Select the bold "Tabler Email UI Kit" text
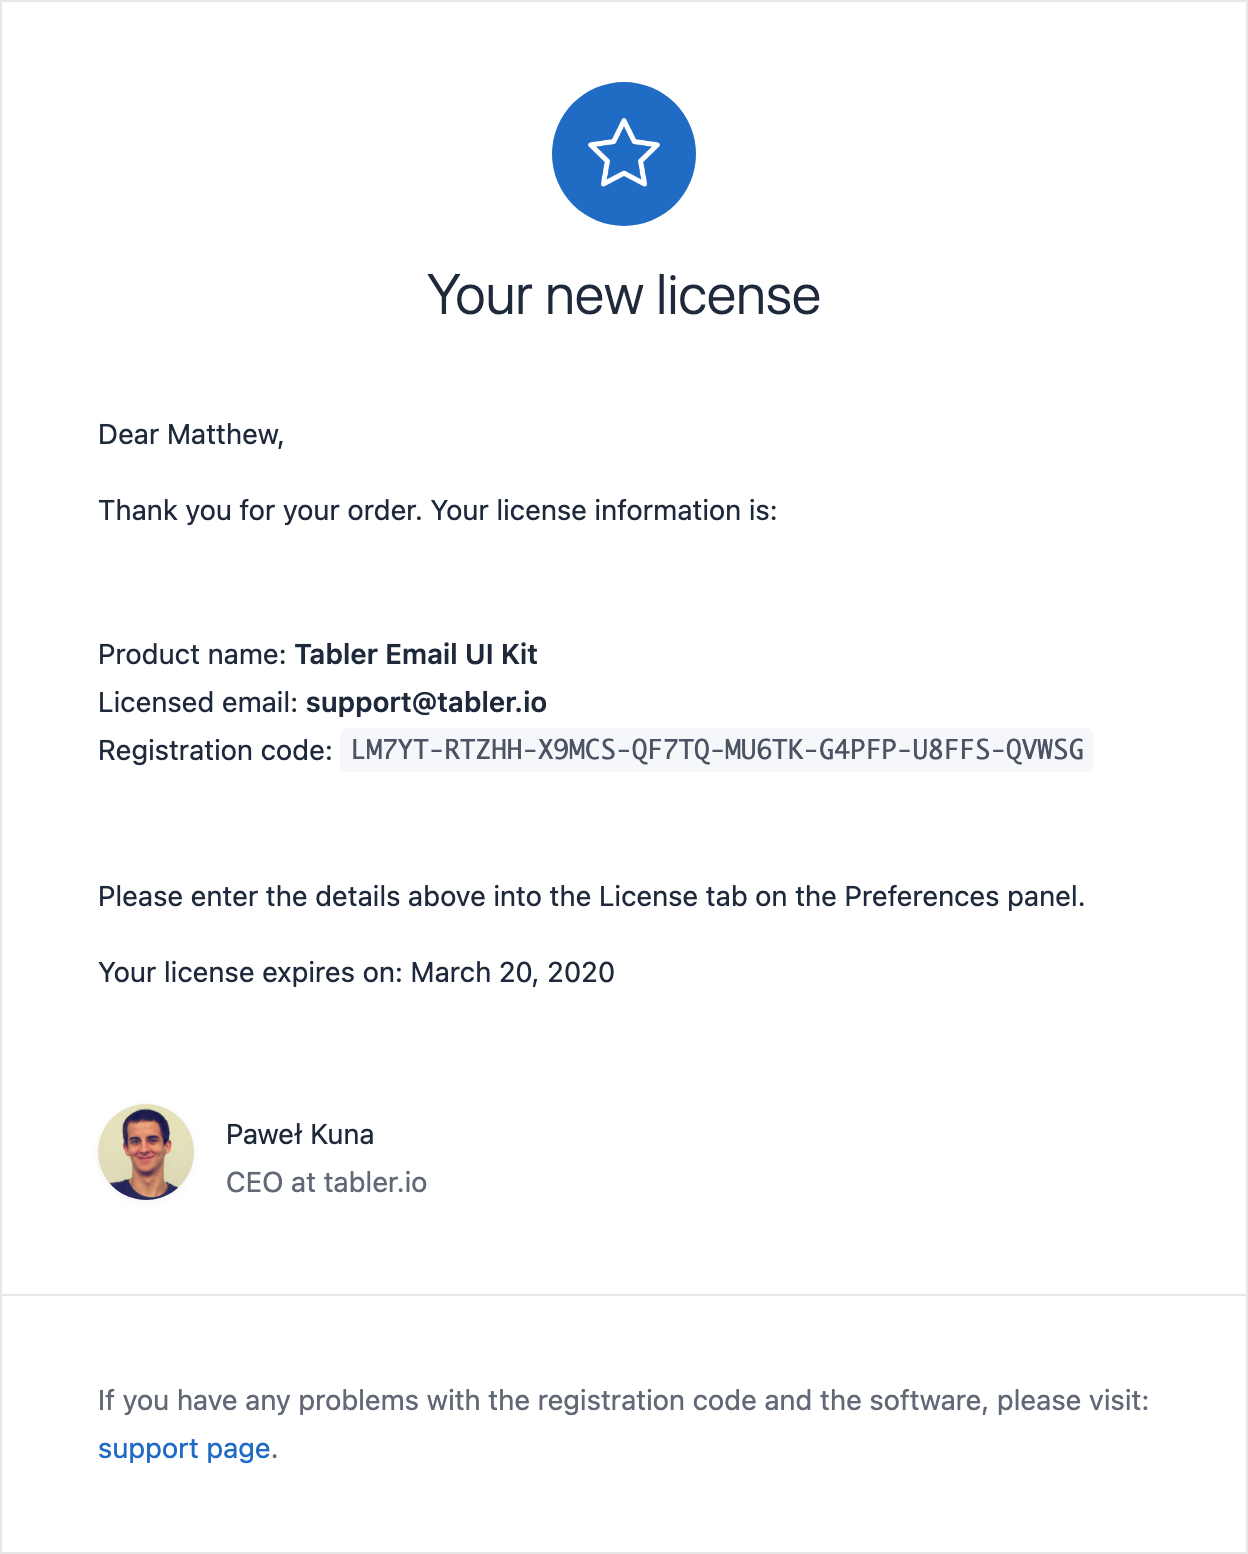Image resolution: width=1248 pixels, height=1554 pixels. coord(416,654)
